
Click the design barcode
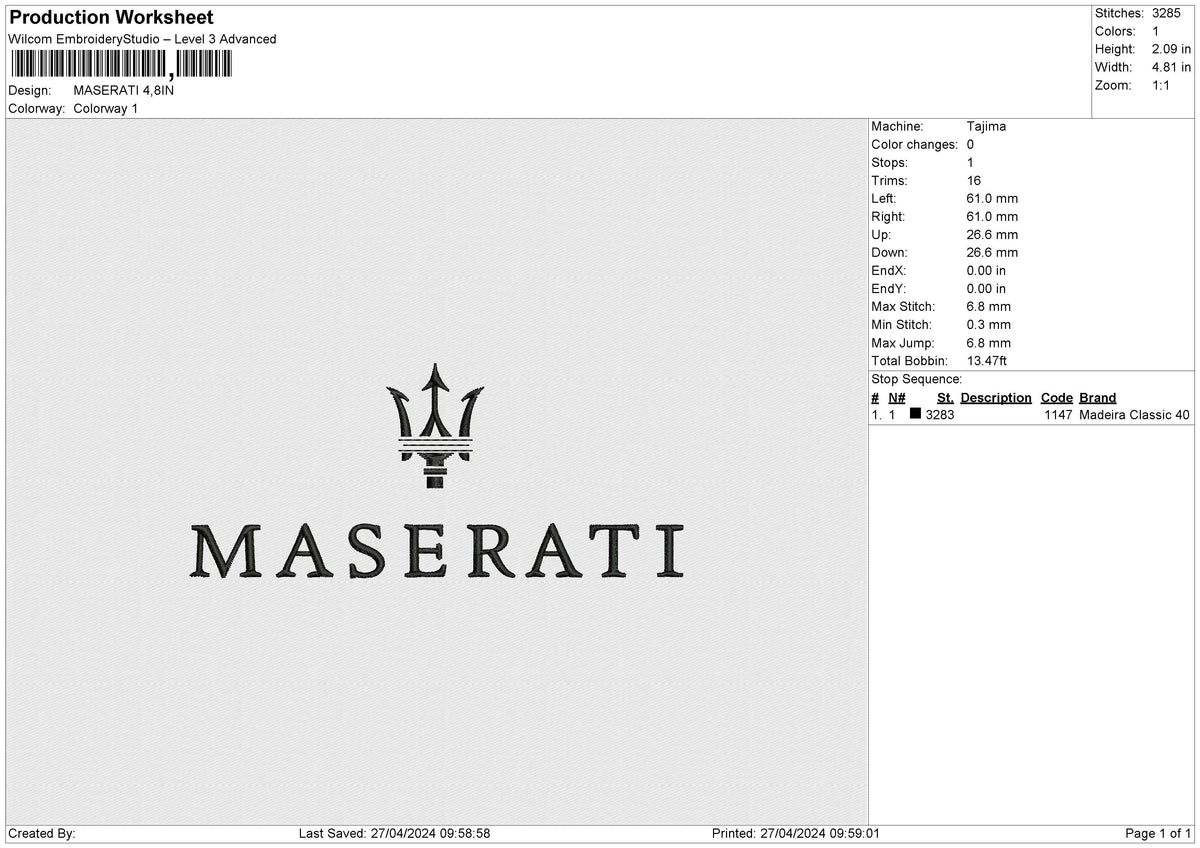coord(120,65)
